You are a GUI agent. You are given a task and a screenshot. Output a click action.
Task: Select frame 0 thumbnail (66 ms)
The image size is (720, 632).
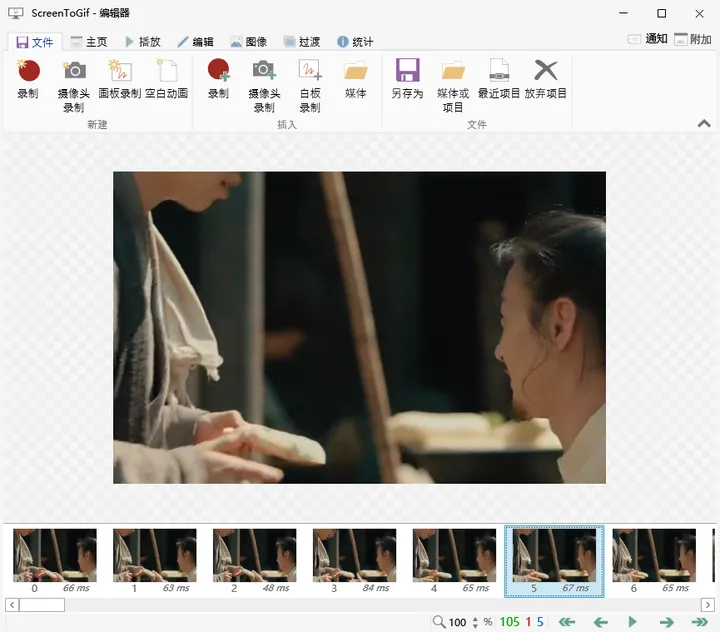(55, 561)
